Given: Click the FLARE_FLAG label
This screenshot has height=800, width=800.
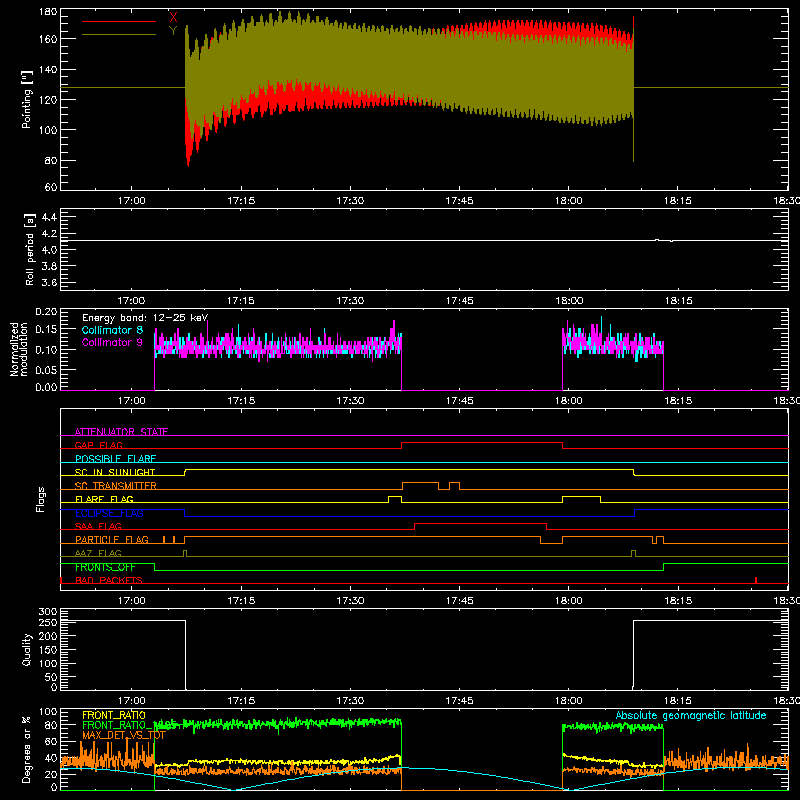Looking at the screenshot, I should pyautogui.click(x=104, y=499).
